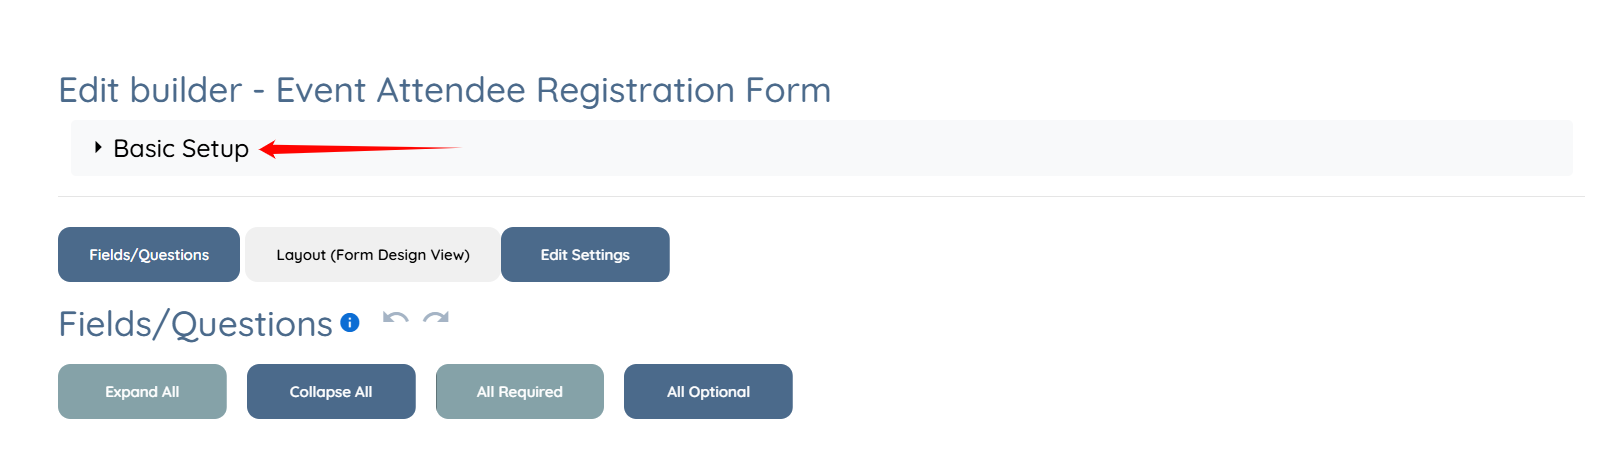Open the Layout (Form Design View) tab
Image resolution: width=1611 pixels, height=456 pixels.
[x=372, y=255]
